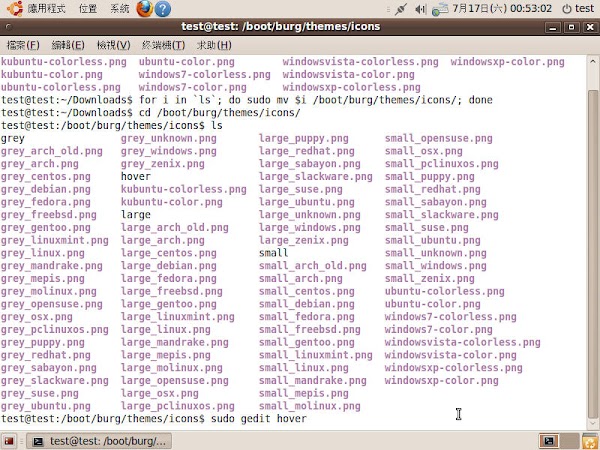Open the trash icon in the bottom panel

pyautogui.click(x=590, y=442)
